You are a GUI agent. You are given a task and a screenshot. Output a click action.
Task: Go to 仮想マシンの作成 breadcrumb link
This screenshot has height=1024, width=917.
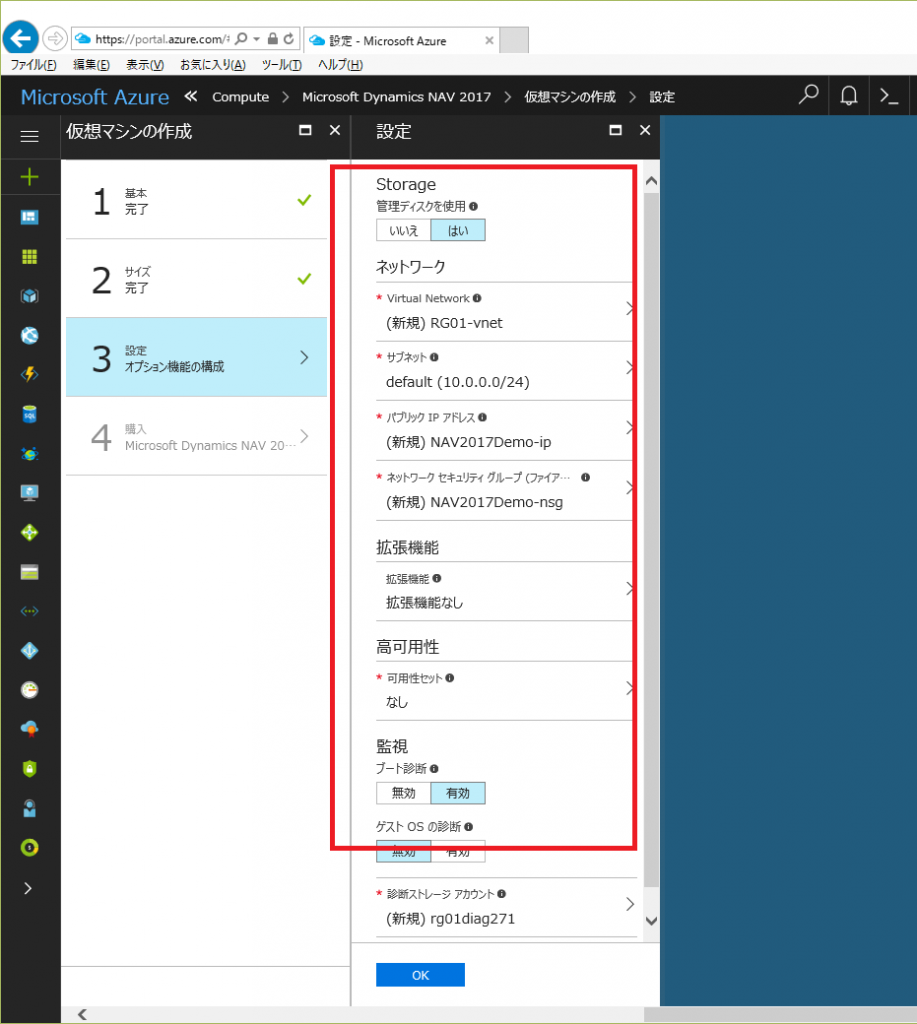click(x=570, y=97)
